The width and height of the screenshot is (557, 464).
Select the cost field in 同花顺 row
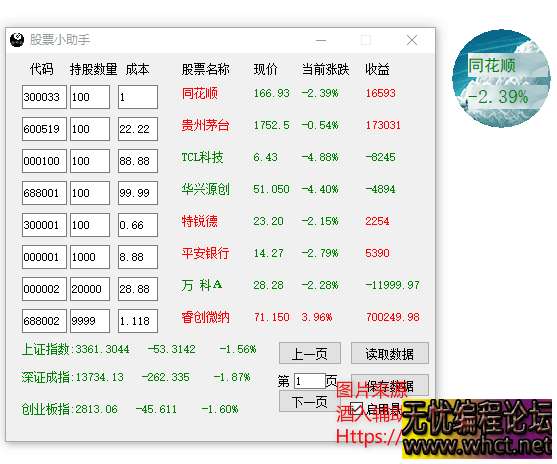(x=138, y=97)
